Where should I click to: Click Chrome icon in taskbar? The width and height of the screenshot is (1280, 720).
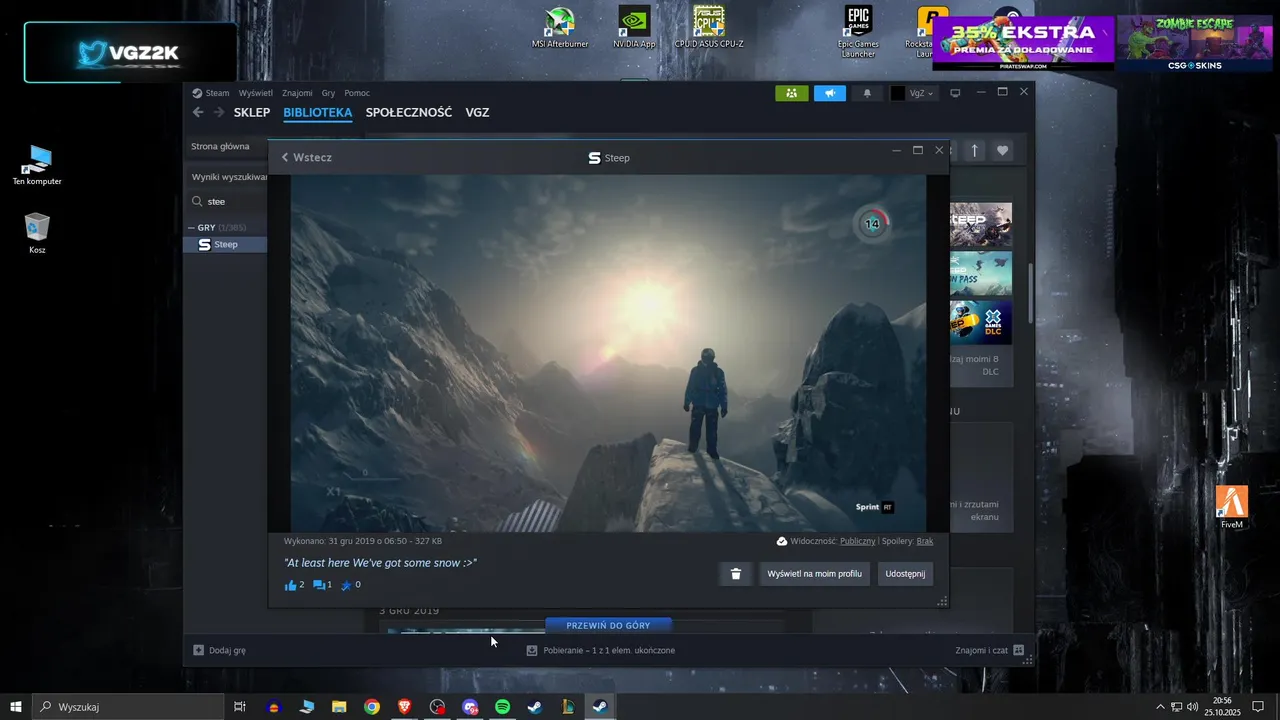[372, 707]
